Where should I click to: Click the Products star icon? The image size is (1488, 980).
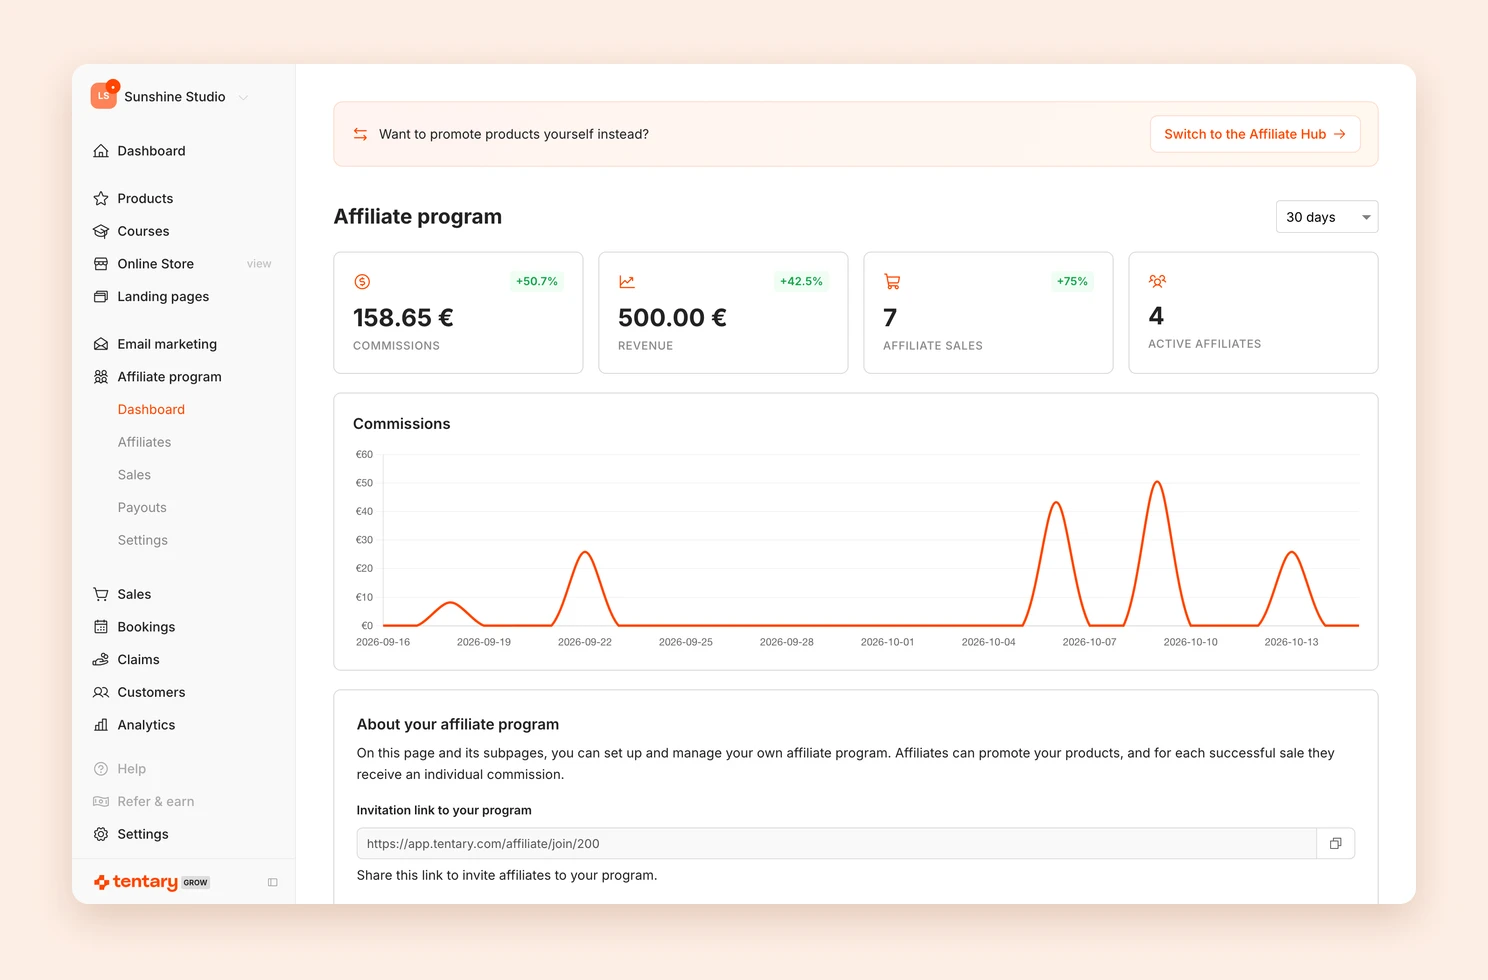point(101,198)
